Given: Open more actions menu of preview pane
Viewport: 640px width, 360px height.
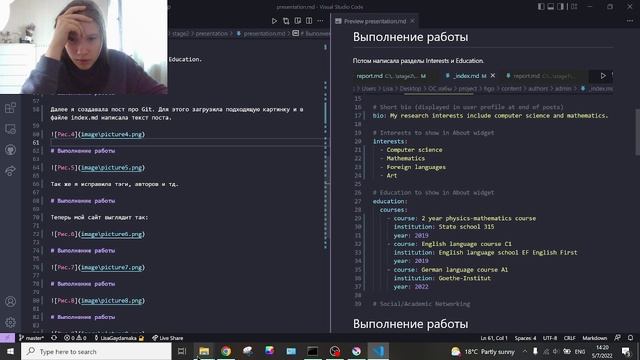Looking at the screenshot, I should tap(630, 20).
